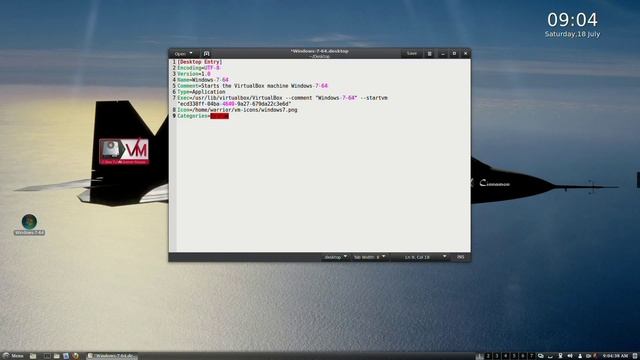Click the Comment=Starts the VirtualBox machine line
Viewport: 640px width, 360px height.
pyautogui.click(x=252, y=86)
